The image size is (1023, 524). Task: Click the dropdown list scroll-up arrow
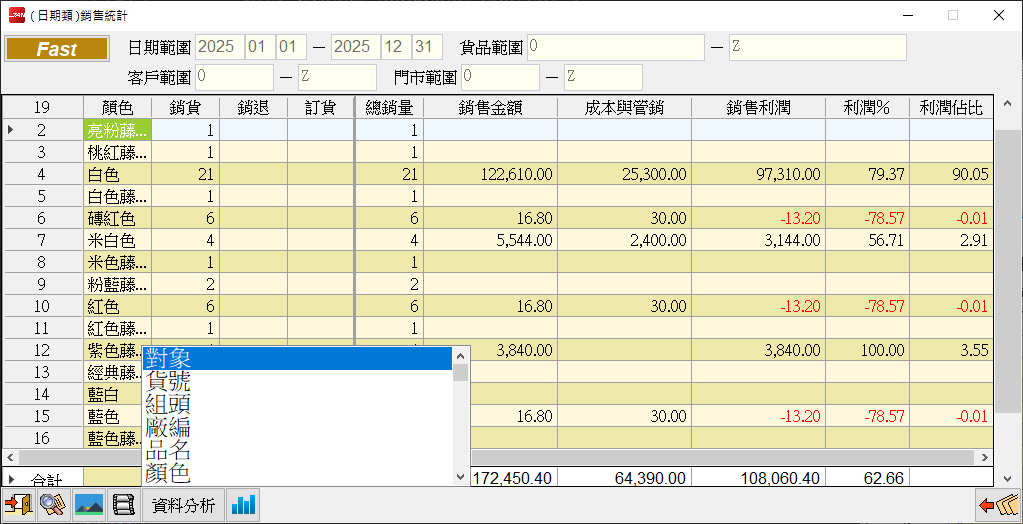click(x=461, y=356)
